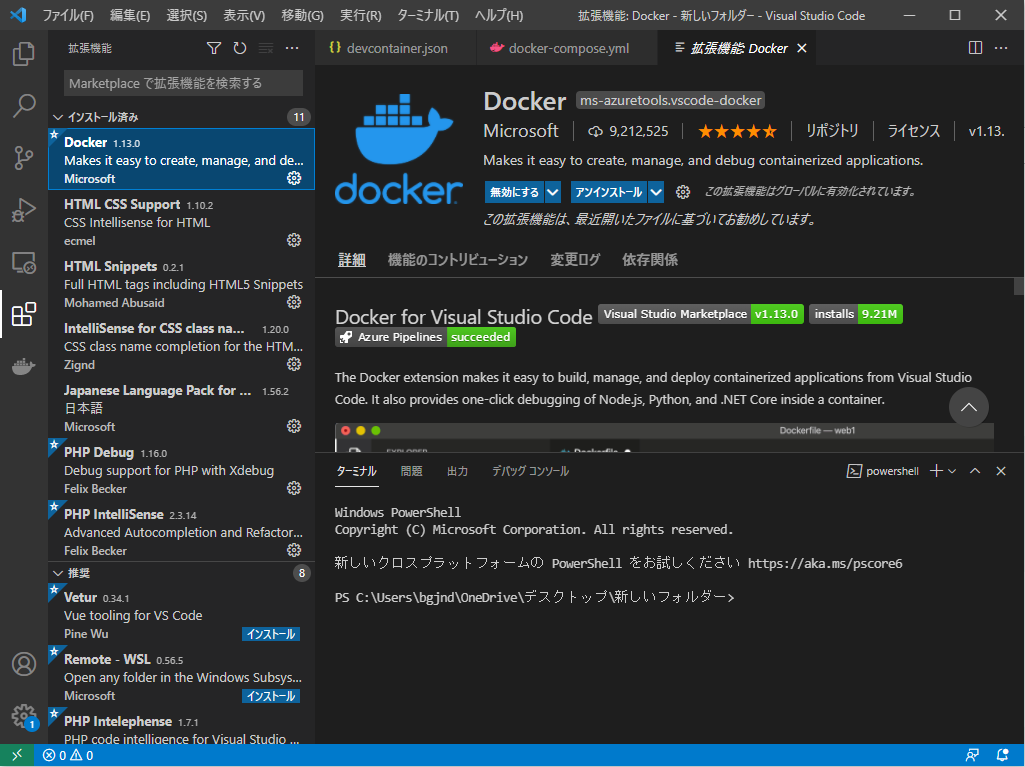Refresh the extensions list
The height and width of the screenshot is (767, 1025).
click(240, 48)
